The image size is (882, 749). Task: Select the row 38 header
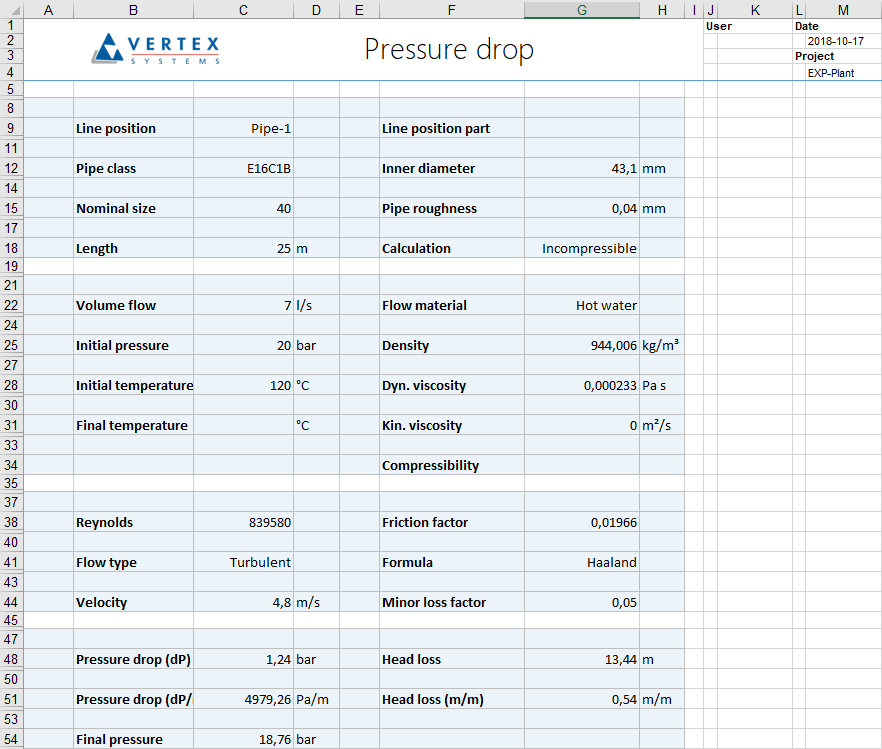(11, 522)
